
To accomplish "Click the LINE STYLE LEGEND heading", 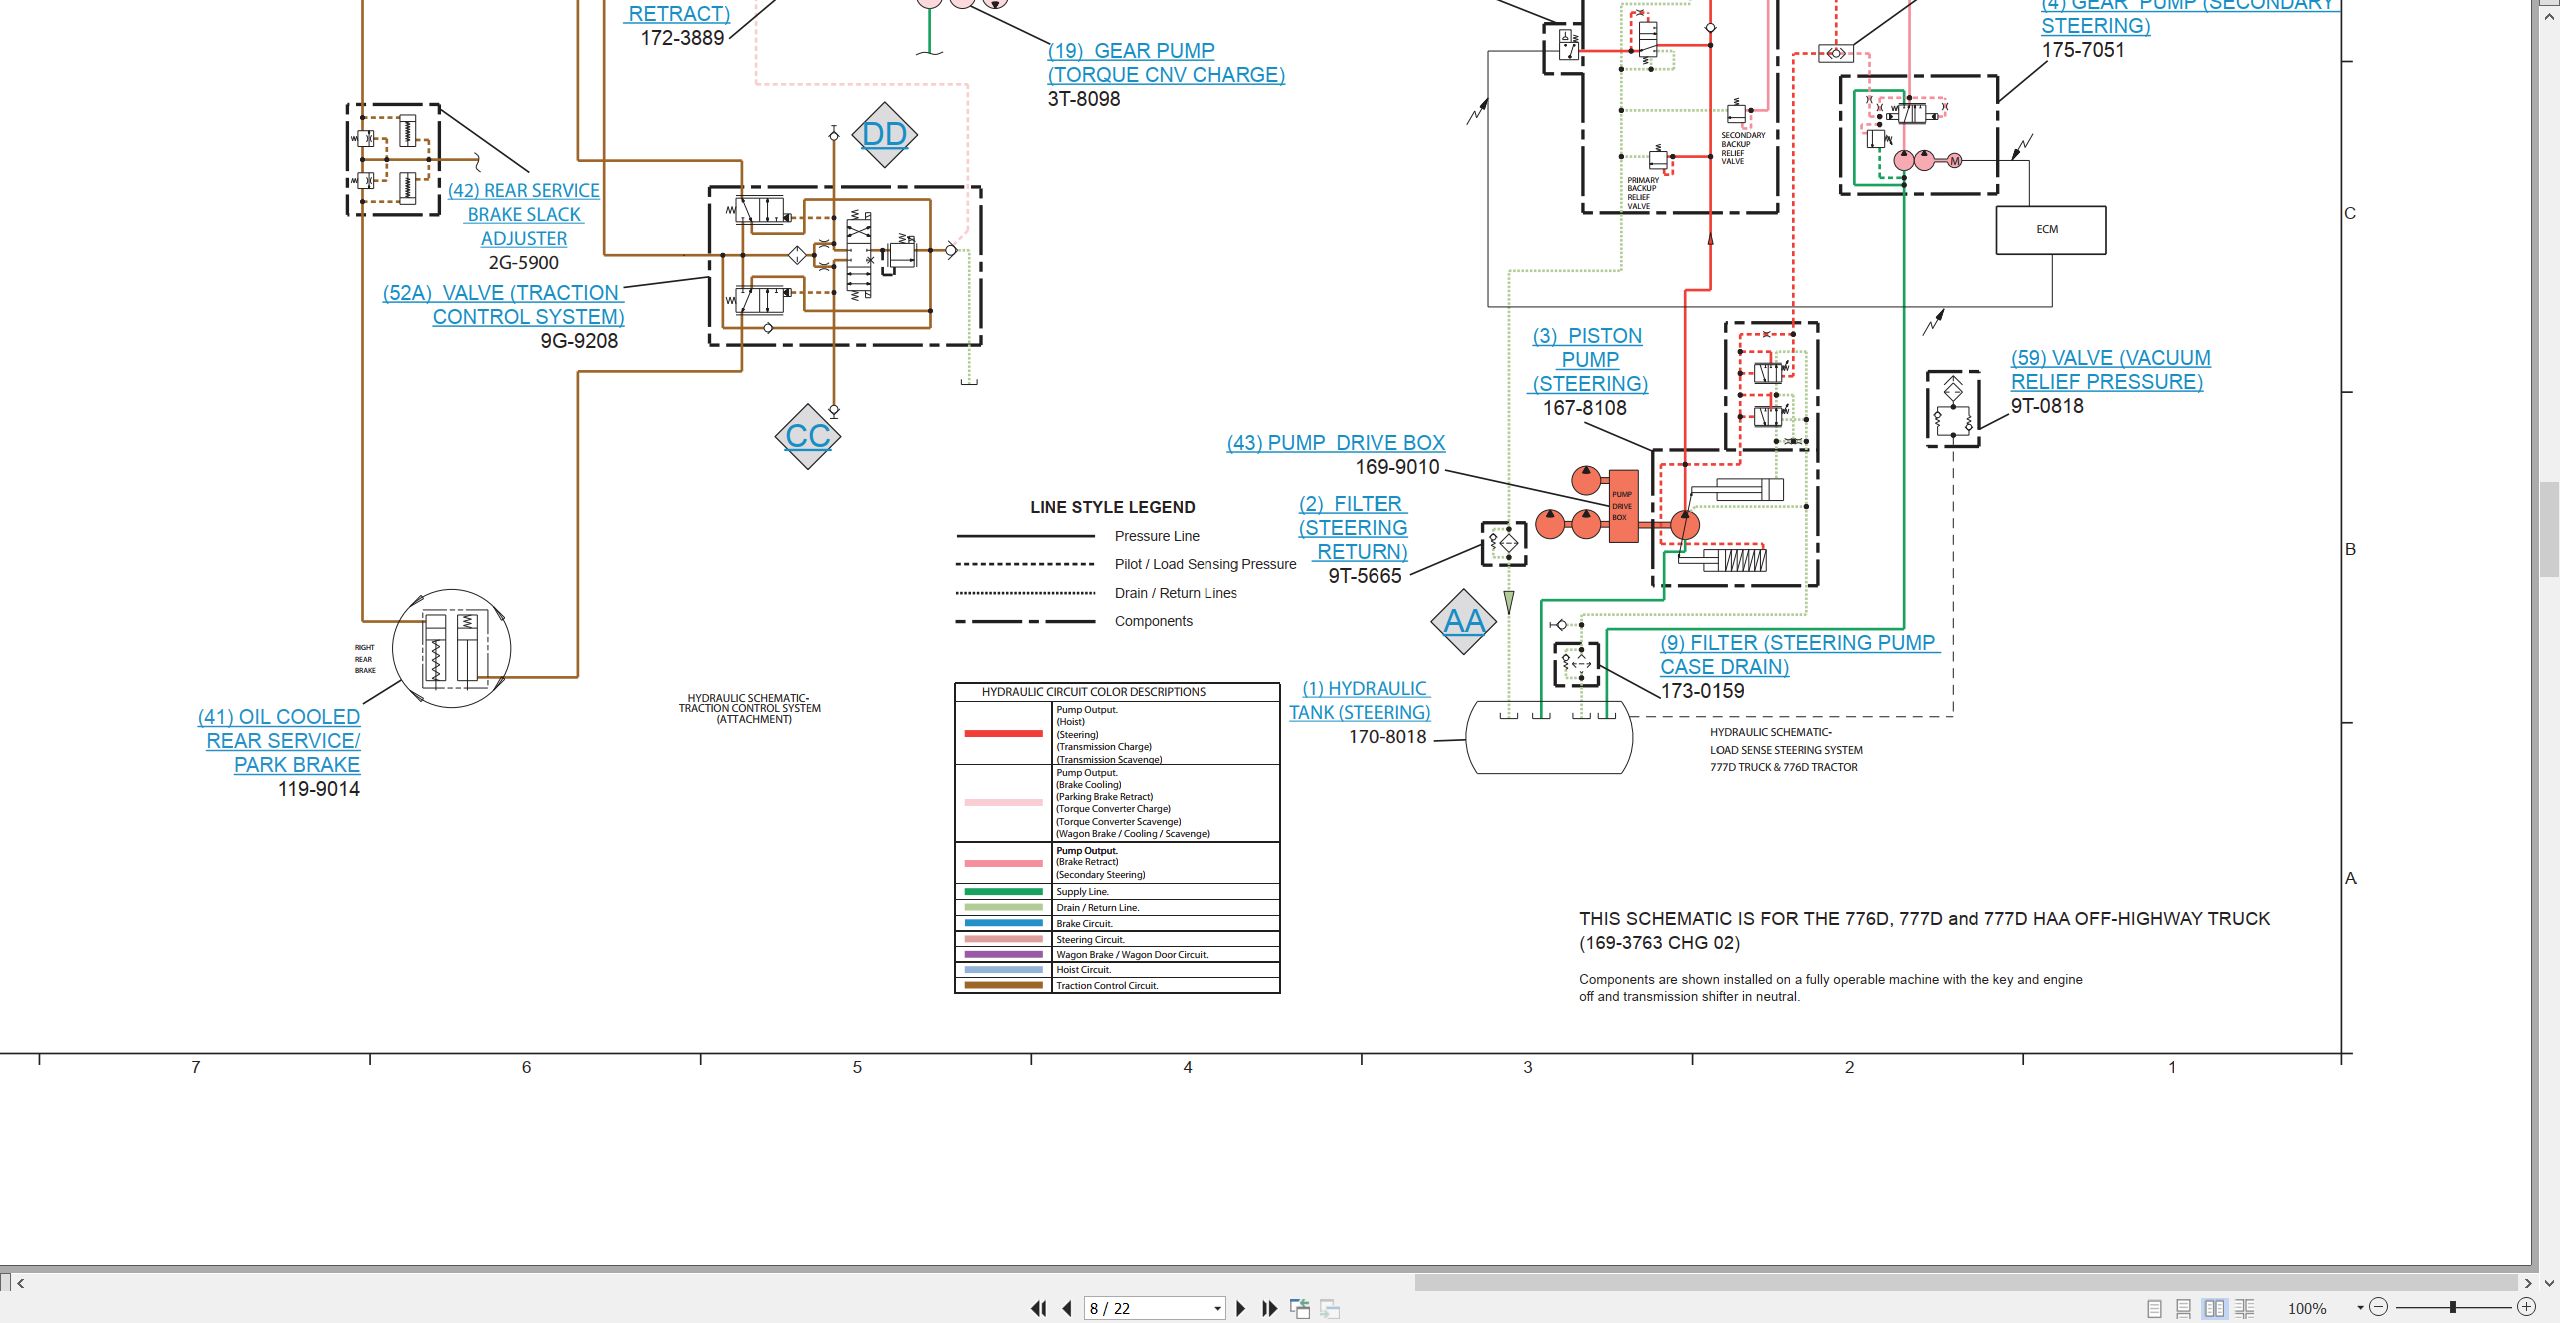I will click(x=1113, y=507).
